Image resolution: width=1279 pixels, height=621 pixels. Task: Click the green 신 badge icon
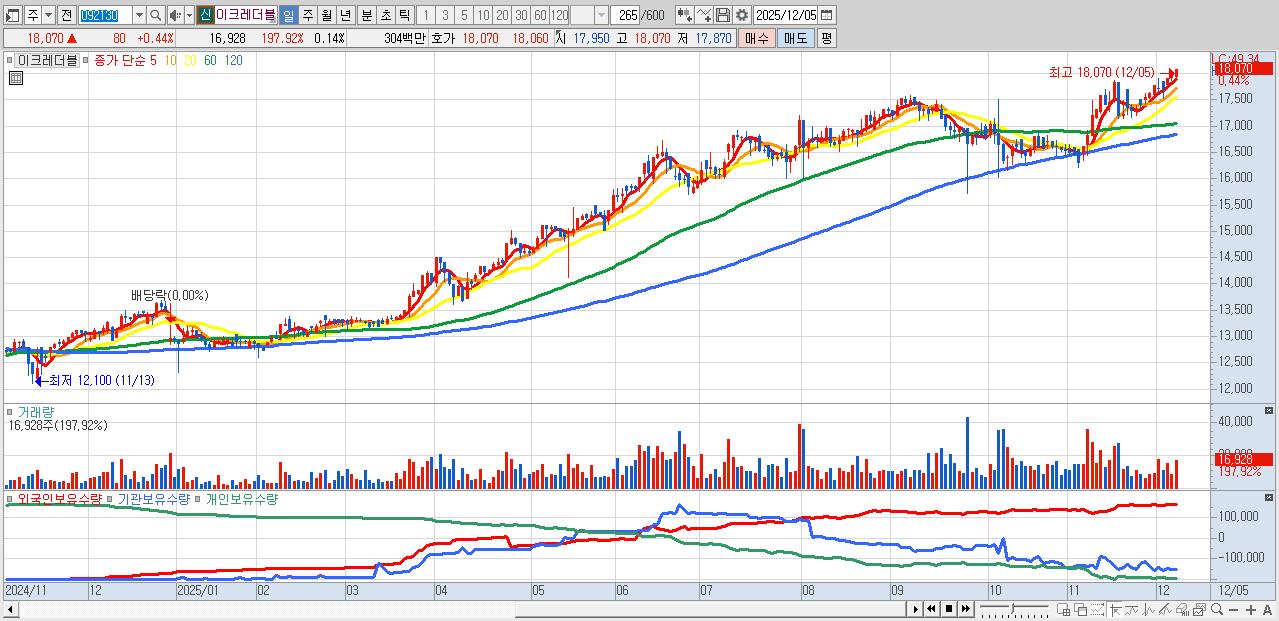(205, 15)
